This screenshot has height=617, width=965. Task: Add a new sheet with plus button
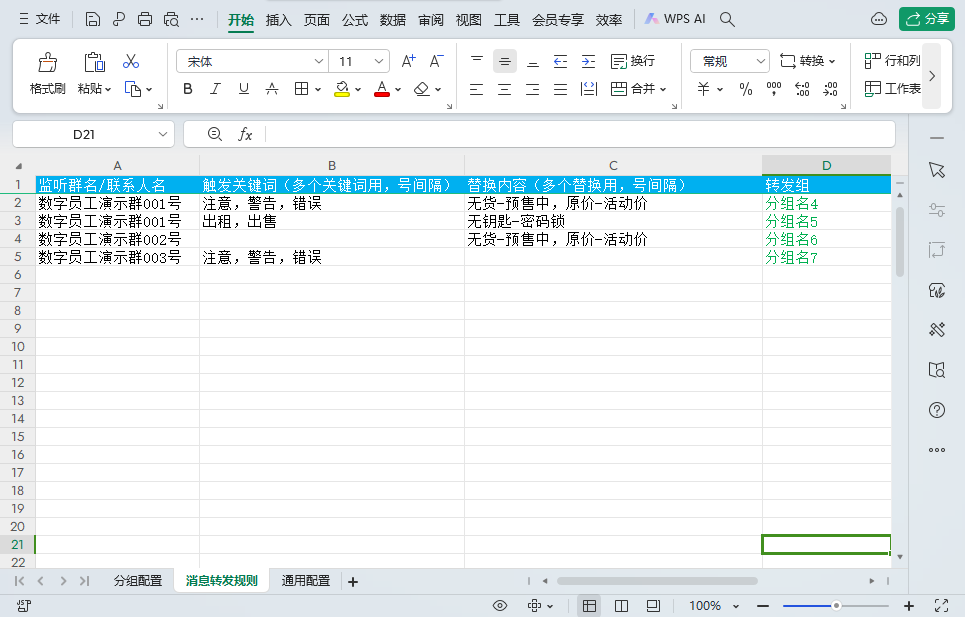(x=352, y=582)
